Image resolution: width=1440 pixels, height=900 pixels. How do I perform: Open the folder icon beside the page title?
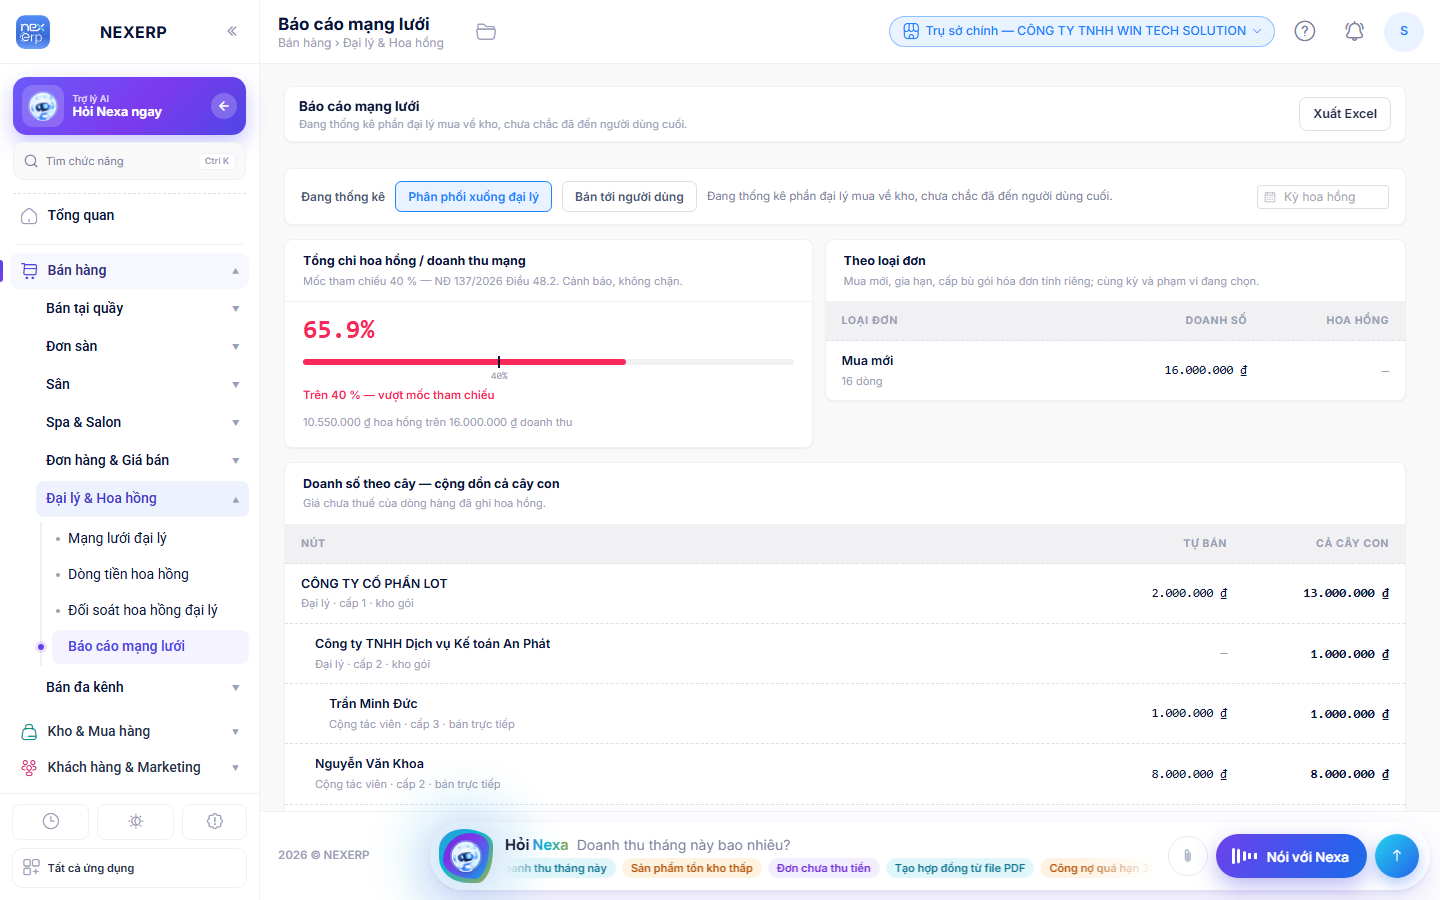point(486,32)
